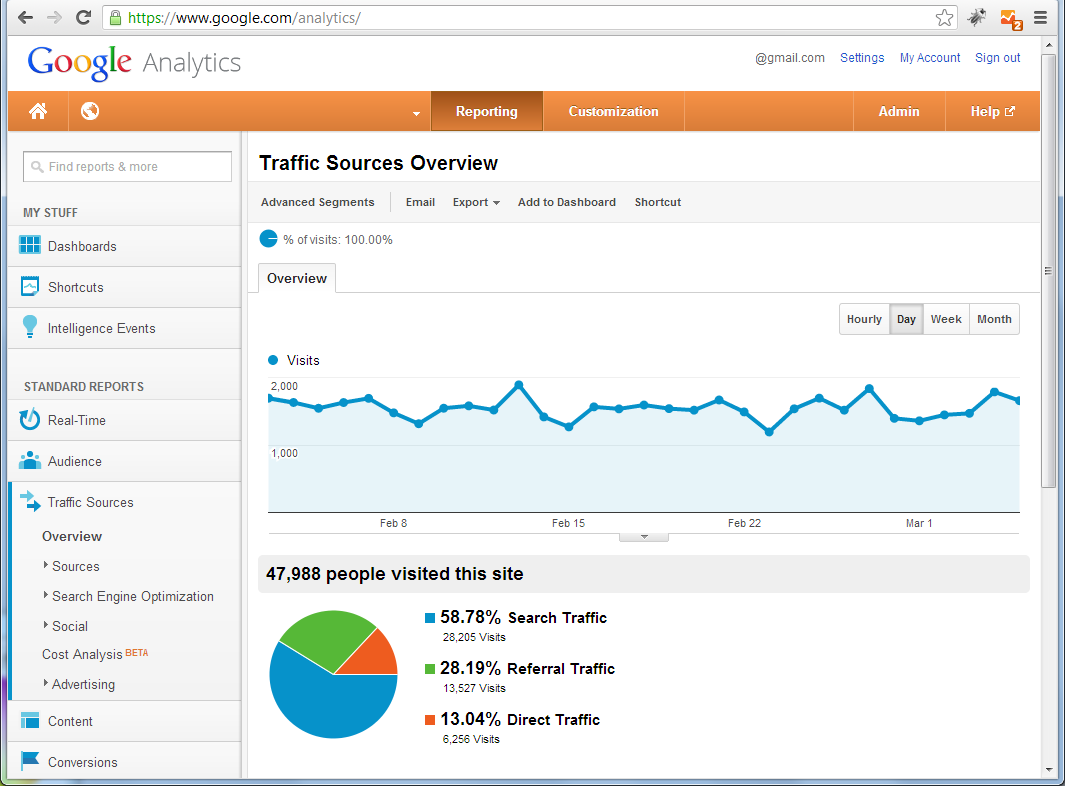Click the Conversions flag icon
Viewport: 1065px width, 786px height.
click(30, 761)
